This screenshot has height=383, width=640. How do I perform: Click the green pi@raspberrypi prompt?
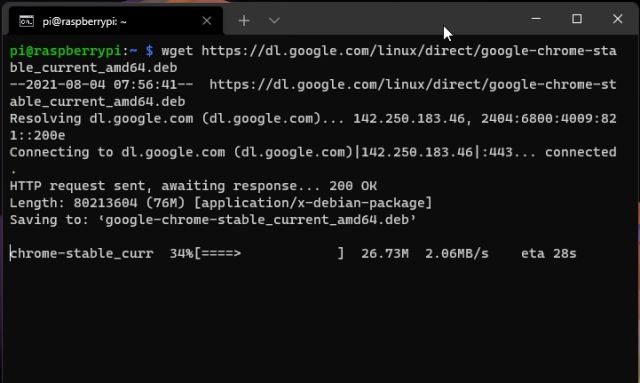[65, 51]
